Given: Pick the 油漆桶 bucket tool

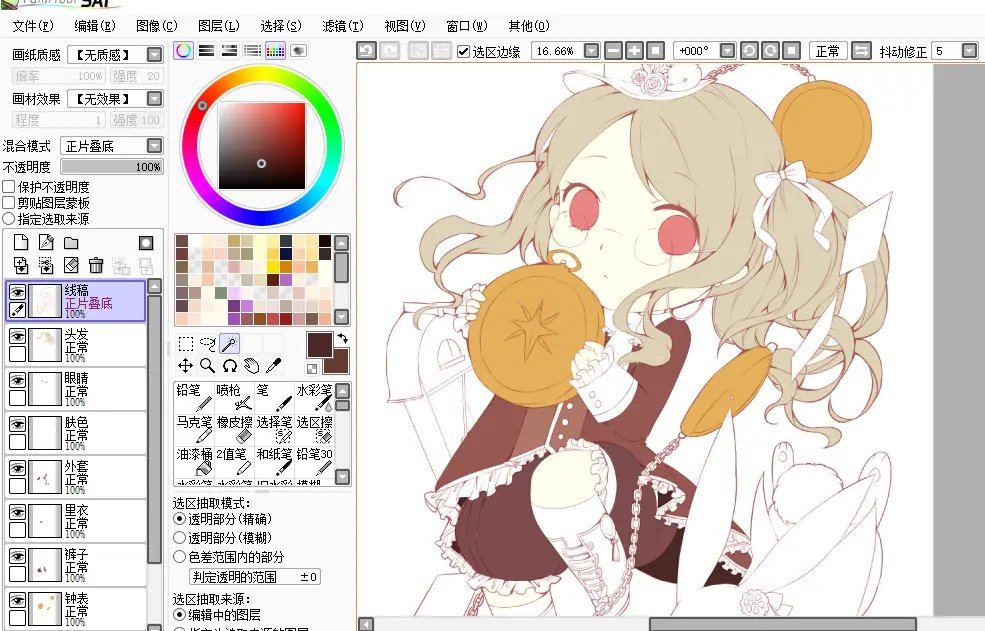Looking at the screenshot, I should tap(194, 461).
